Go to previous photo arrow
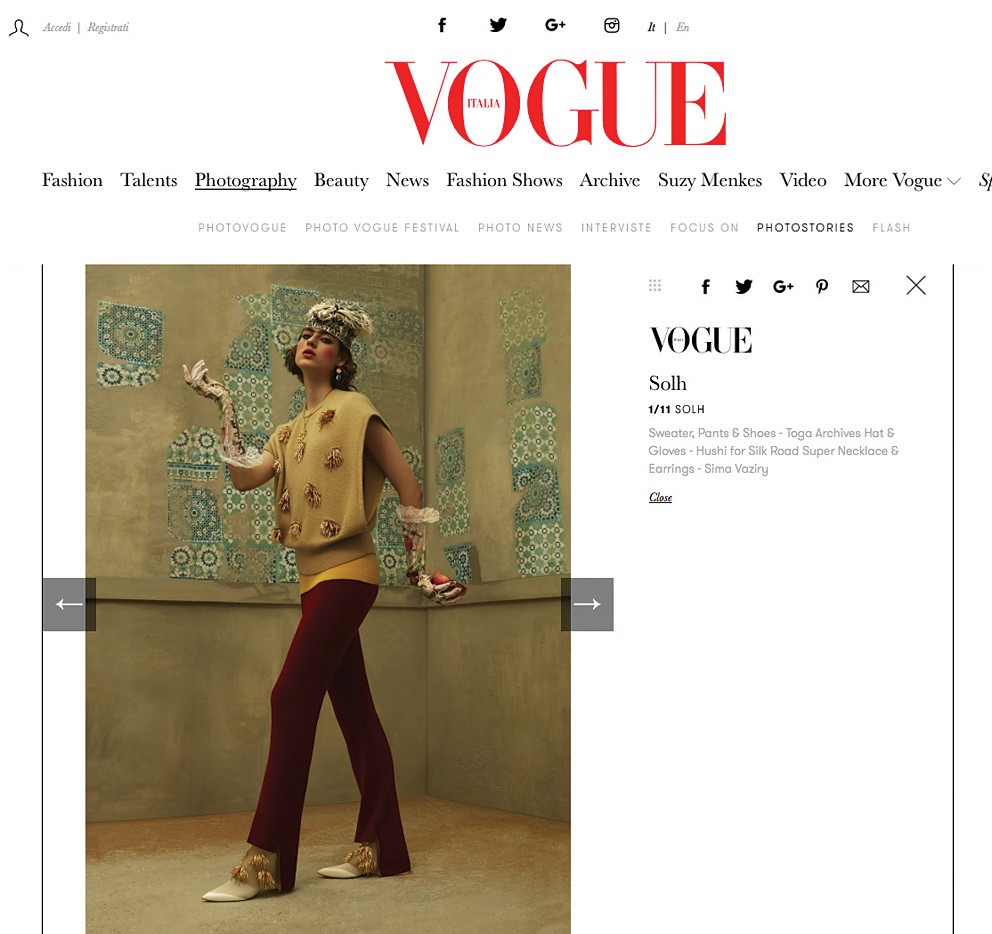Image resolution: width=992 pixels, height=934 pixels. (69, 604)
